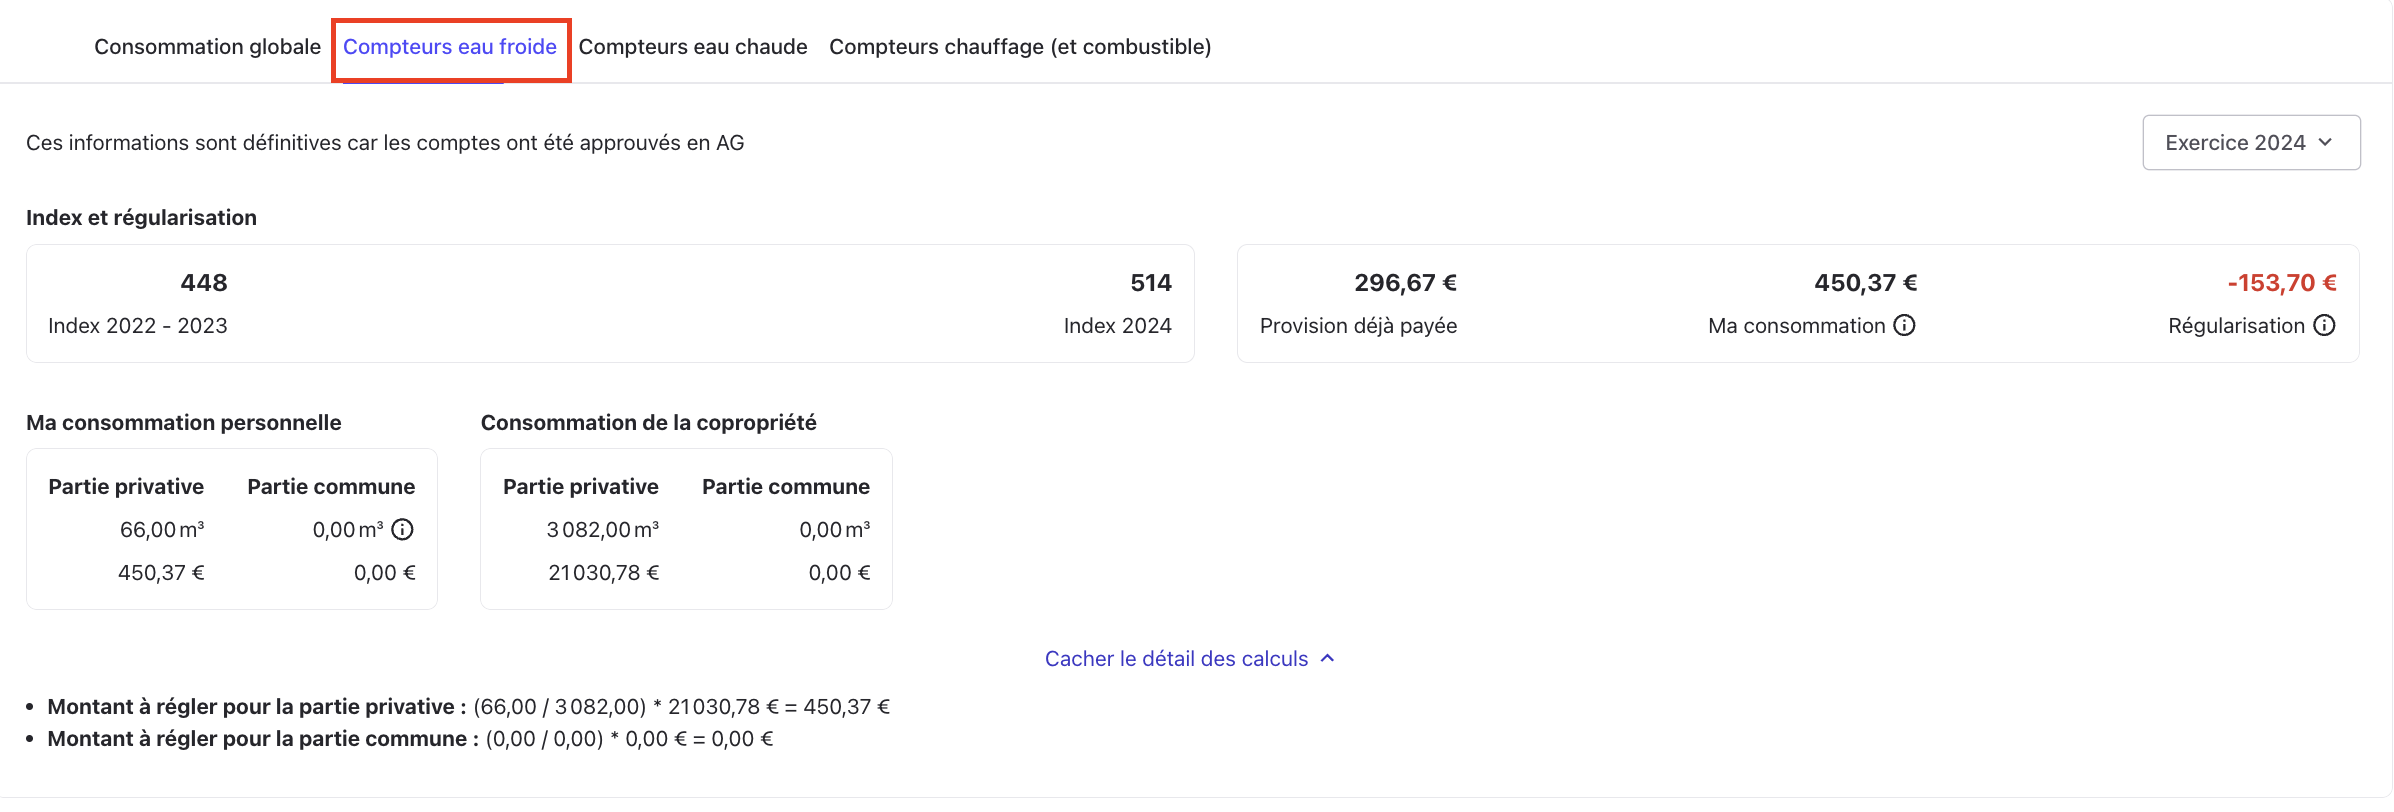Click the 296,67 € Provision déjà payée amount
The image size is (2394, 812).
tap(1405, 283)
